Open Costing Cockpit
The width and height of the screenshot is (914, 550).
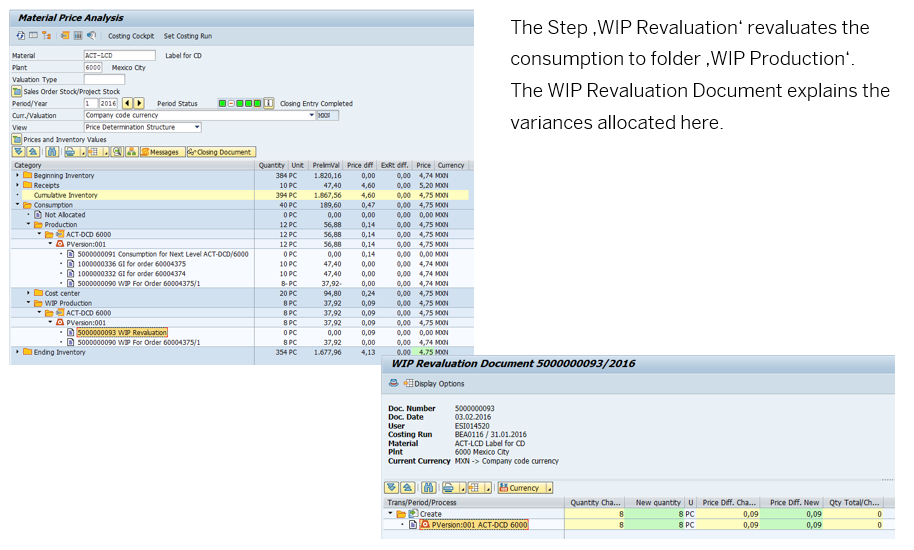pos(131,36)
